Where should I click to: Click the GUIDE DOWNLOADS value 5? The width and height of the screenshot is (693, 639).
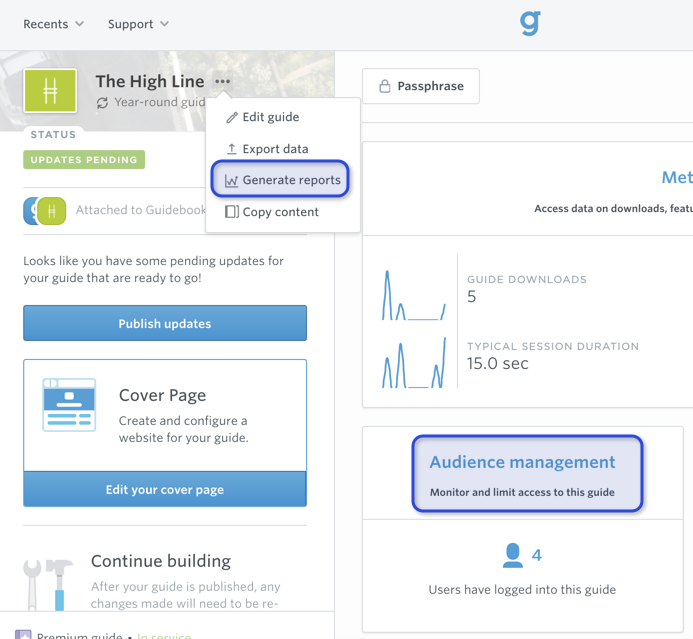pos(472,297)
